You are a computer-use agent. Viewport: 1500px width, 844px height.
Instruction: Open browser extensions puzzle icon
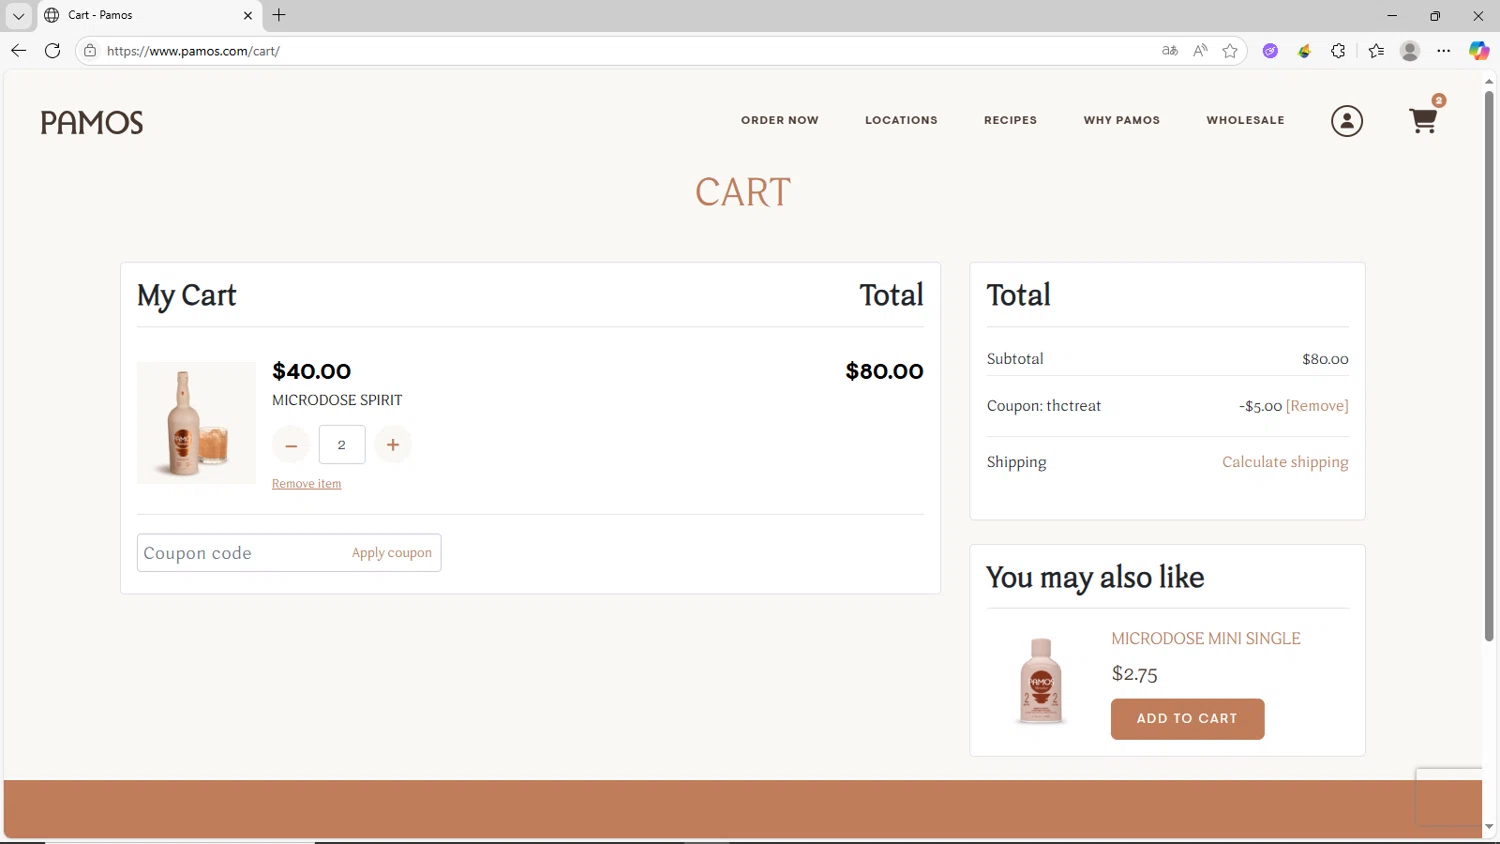tap(1338, 50)
